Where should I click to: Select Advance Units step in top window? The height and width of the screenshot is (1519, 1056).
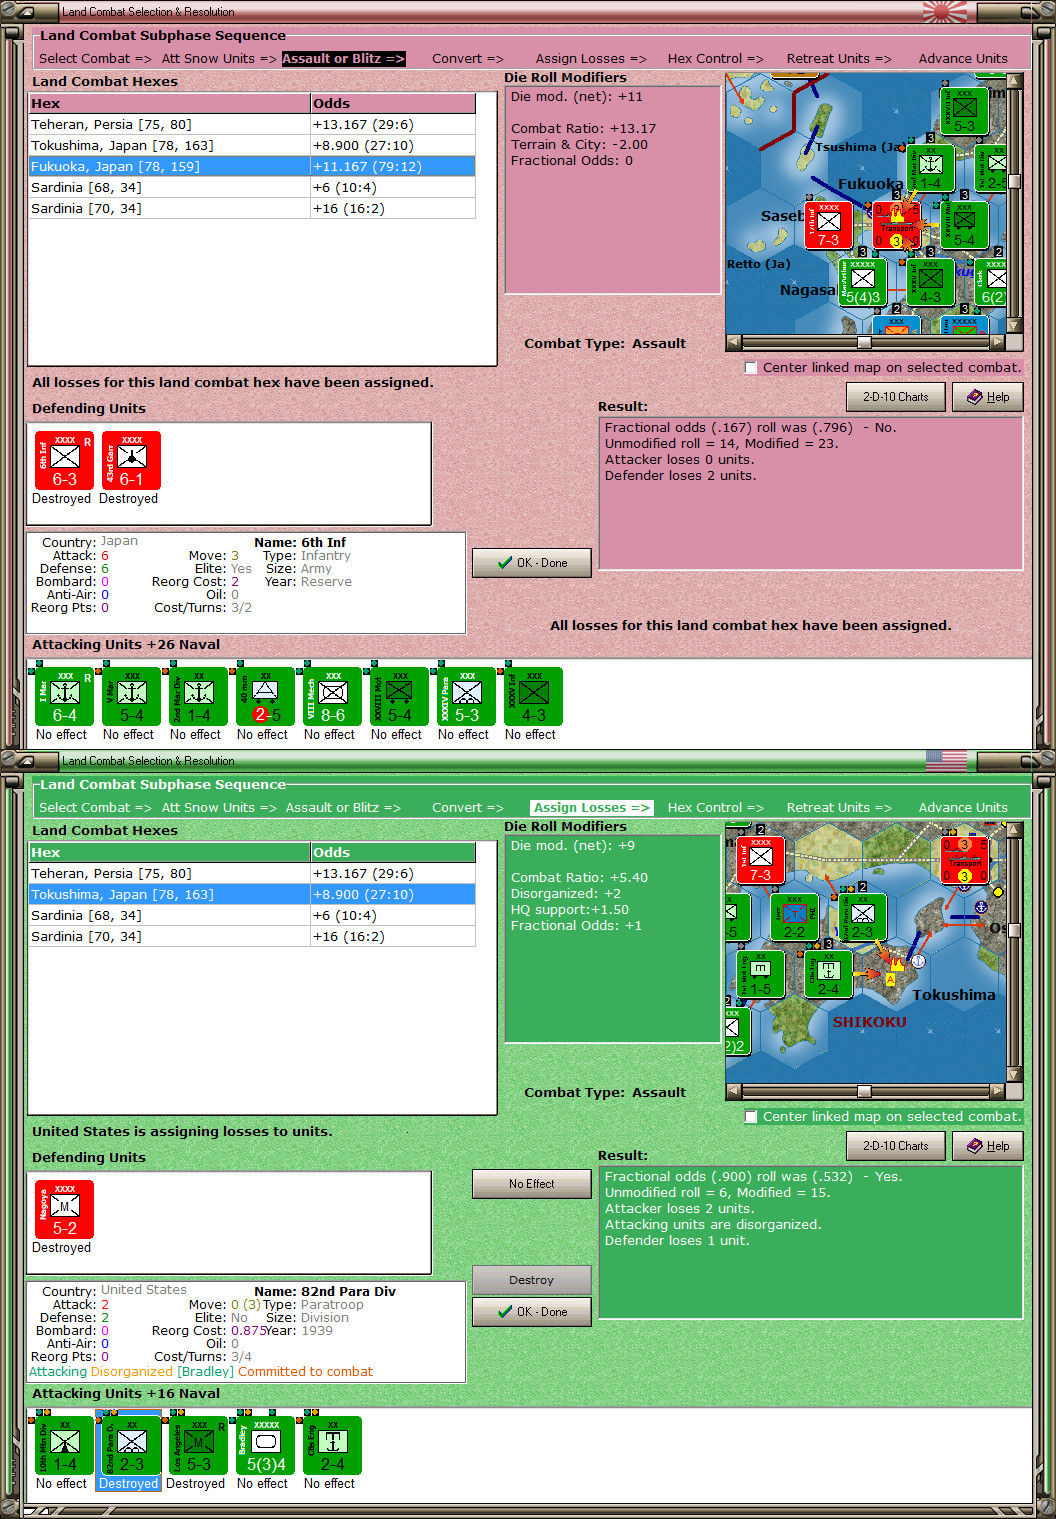pos(963,59)
